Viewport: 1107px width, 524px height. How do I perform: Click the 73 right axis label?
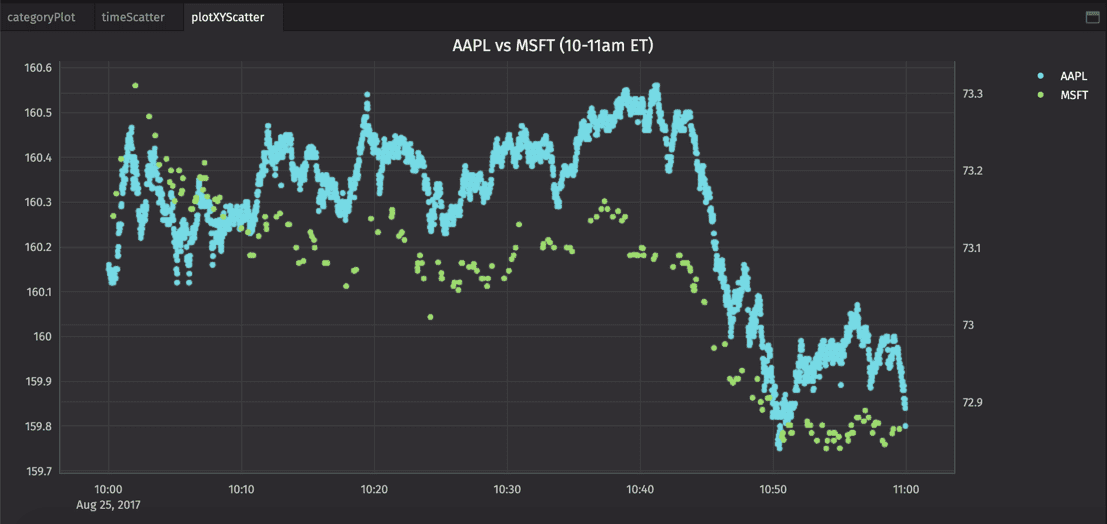click(967, 326)
